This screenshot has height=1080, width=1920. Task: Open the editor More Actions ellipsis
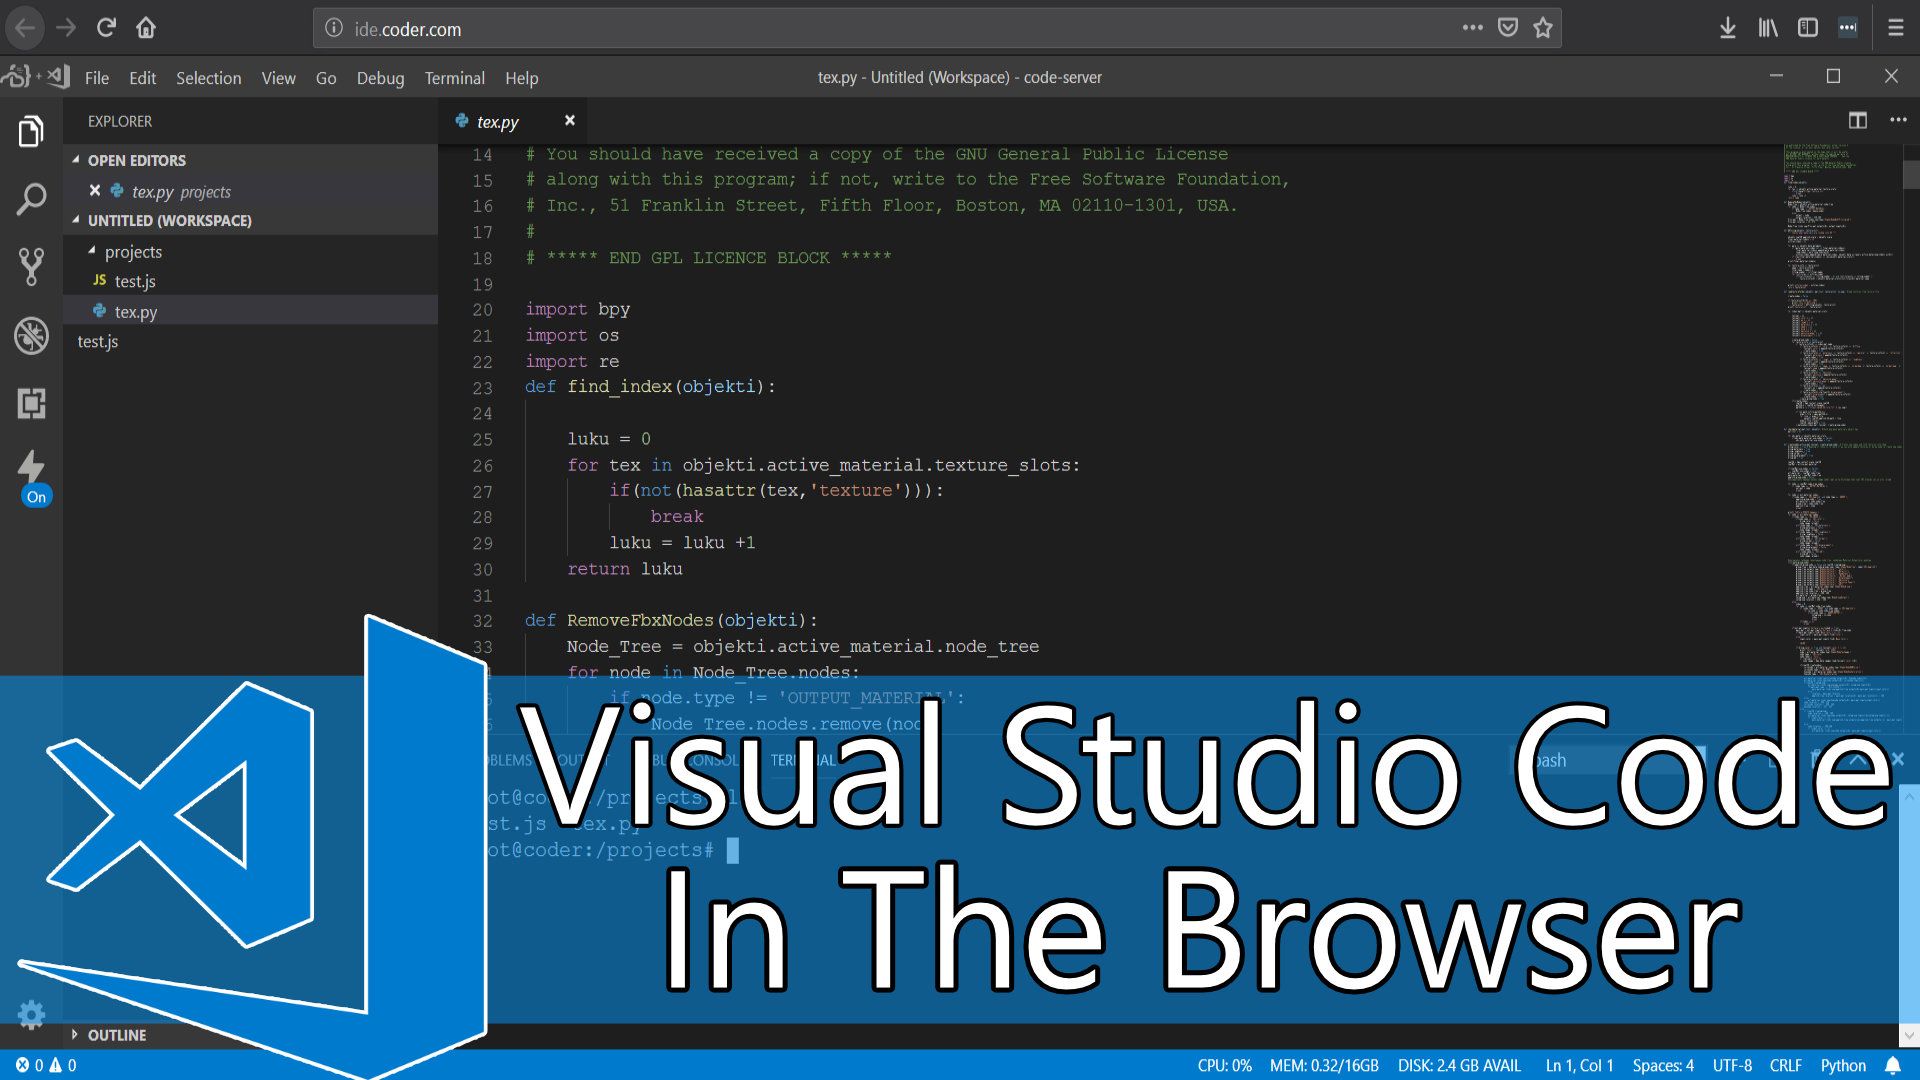coord(1898,121)
